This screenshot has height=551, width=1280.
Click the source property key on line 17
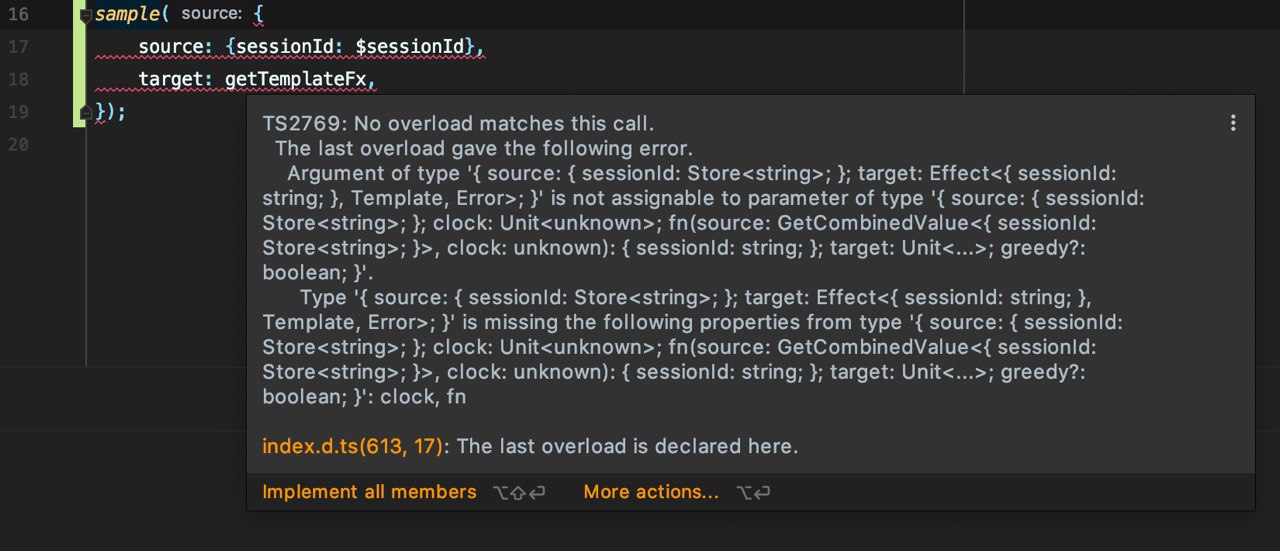(x=170, y=47)
